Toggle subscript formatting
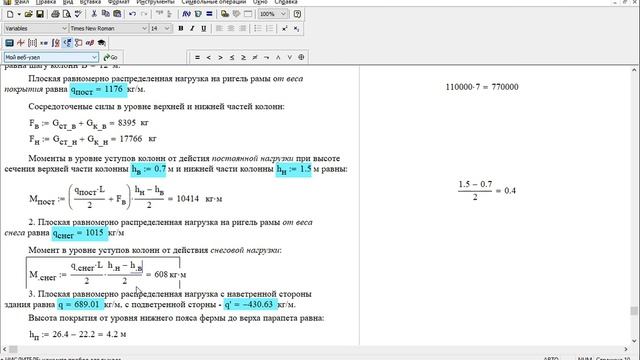The width and height of the screenshot is (640, 360). click(296, 29)
